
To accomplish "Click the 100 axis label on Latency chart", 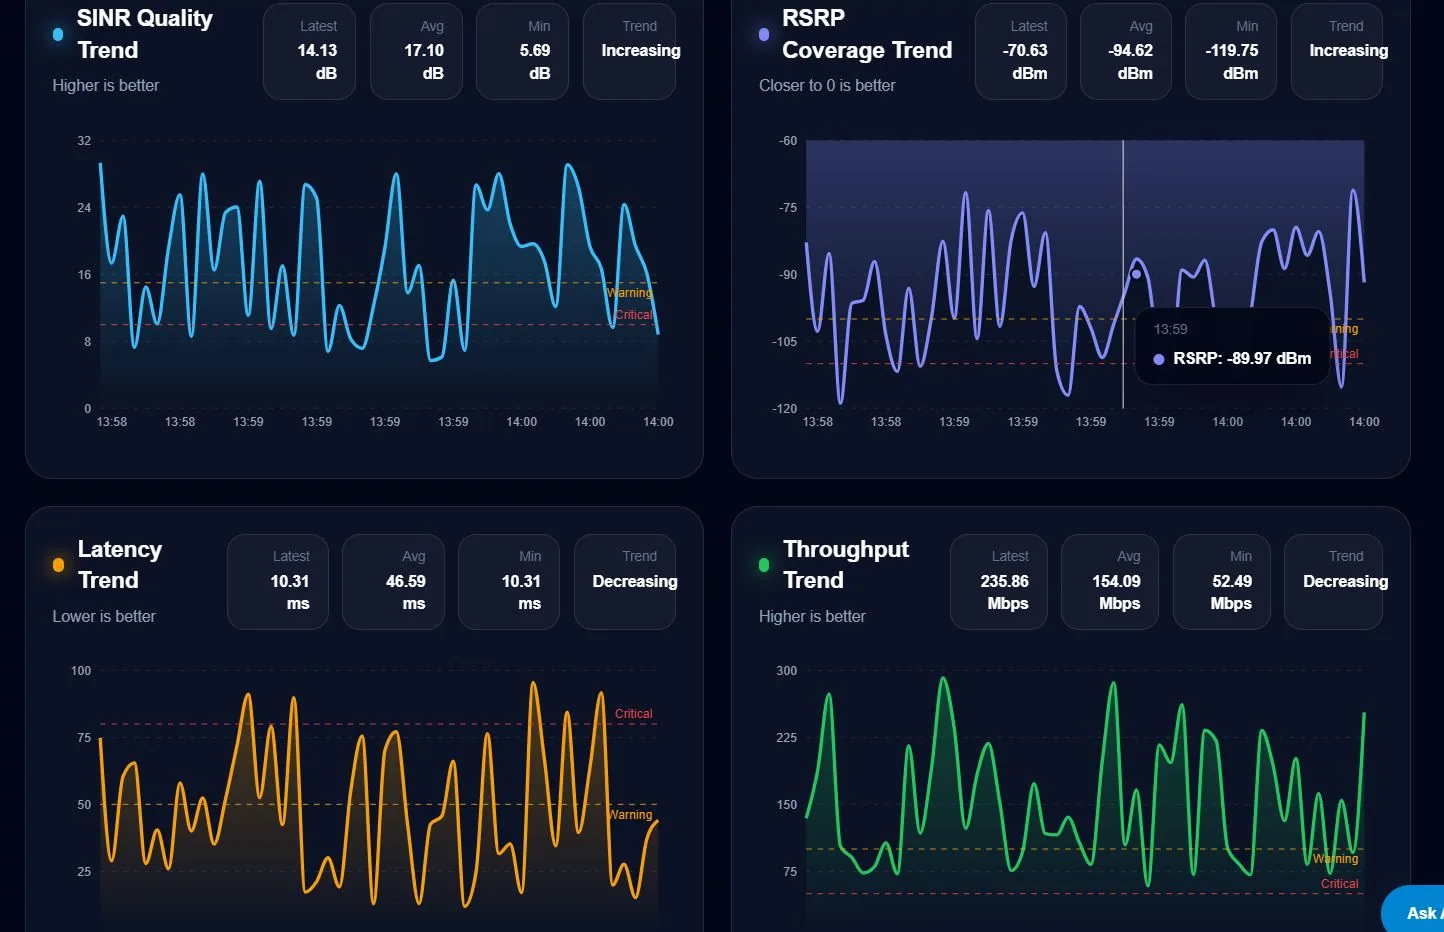I will [81, 671].
